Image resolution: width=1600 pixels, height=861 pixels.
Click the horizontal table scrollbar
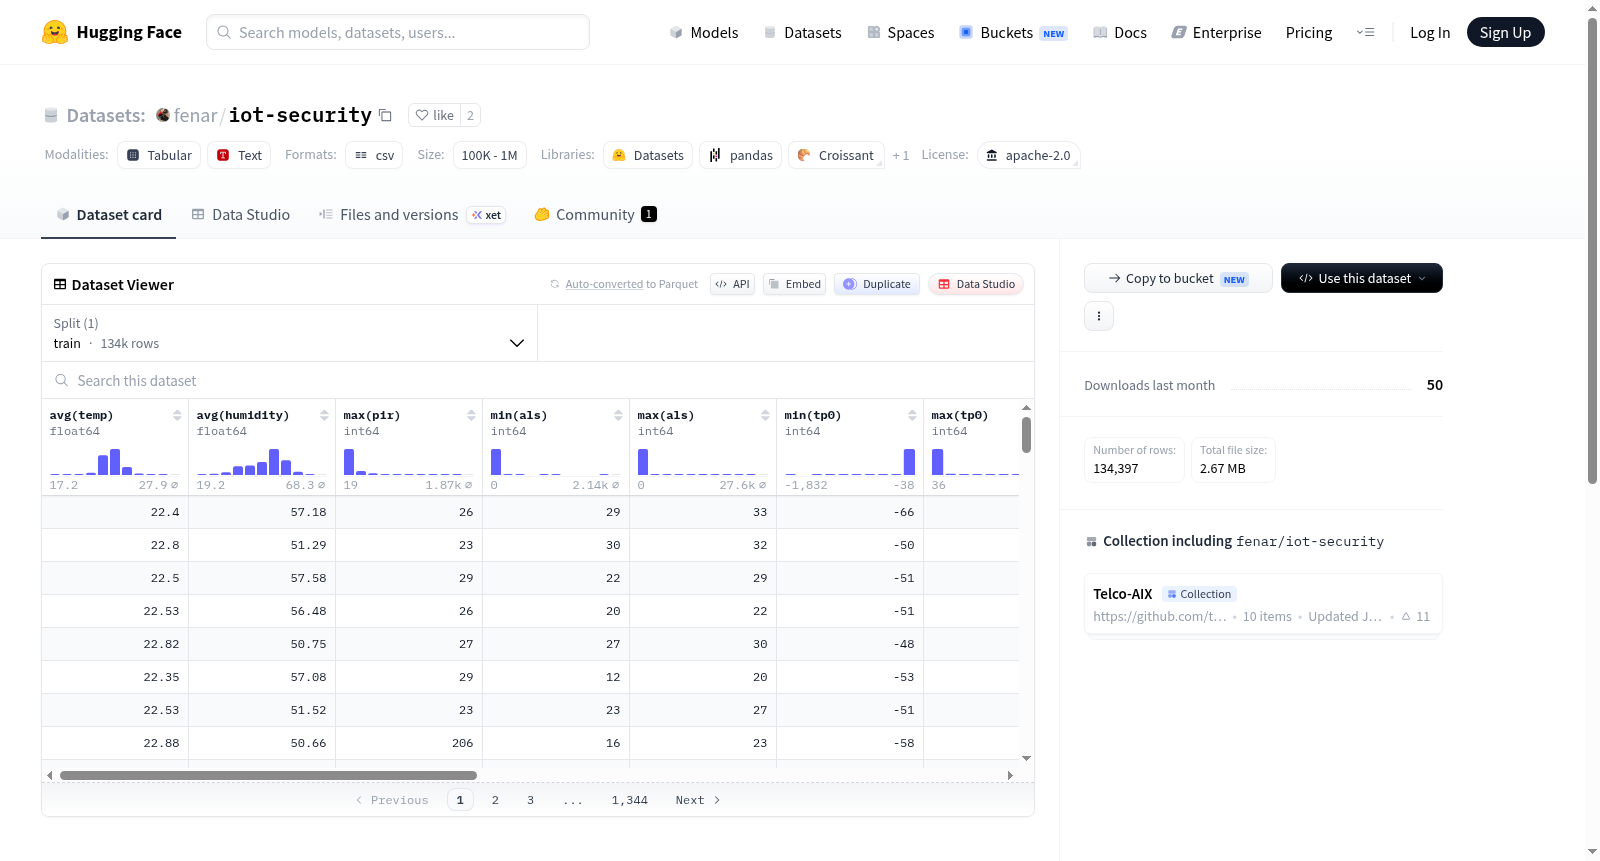point(268,775)
